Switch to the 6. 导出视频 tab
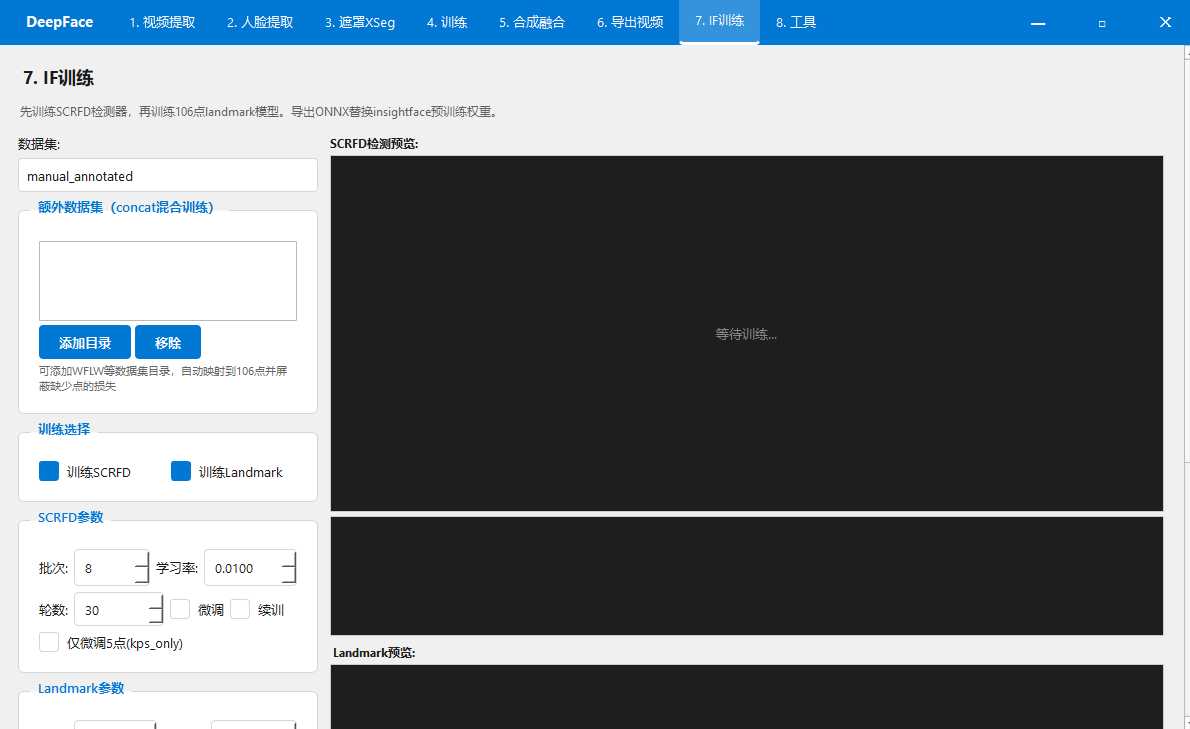The width and height of the screenshot is (1190, 729). point(630,22)
